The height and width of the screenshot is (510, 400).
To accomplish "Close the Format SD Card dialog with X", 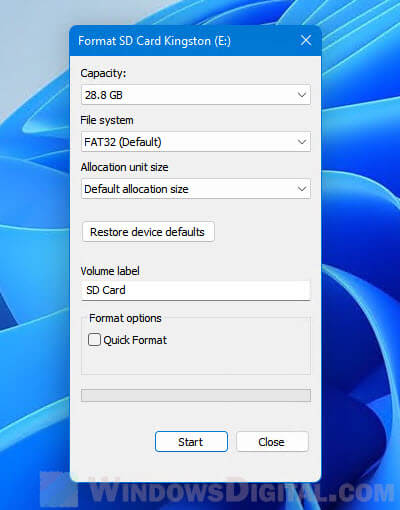I will [306, 41].
